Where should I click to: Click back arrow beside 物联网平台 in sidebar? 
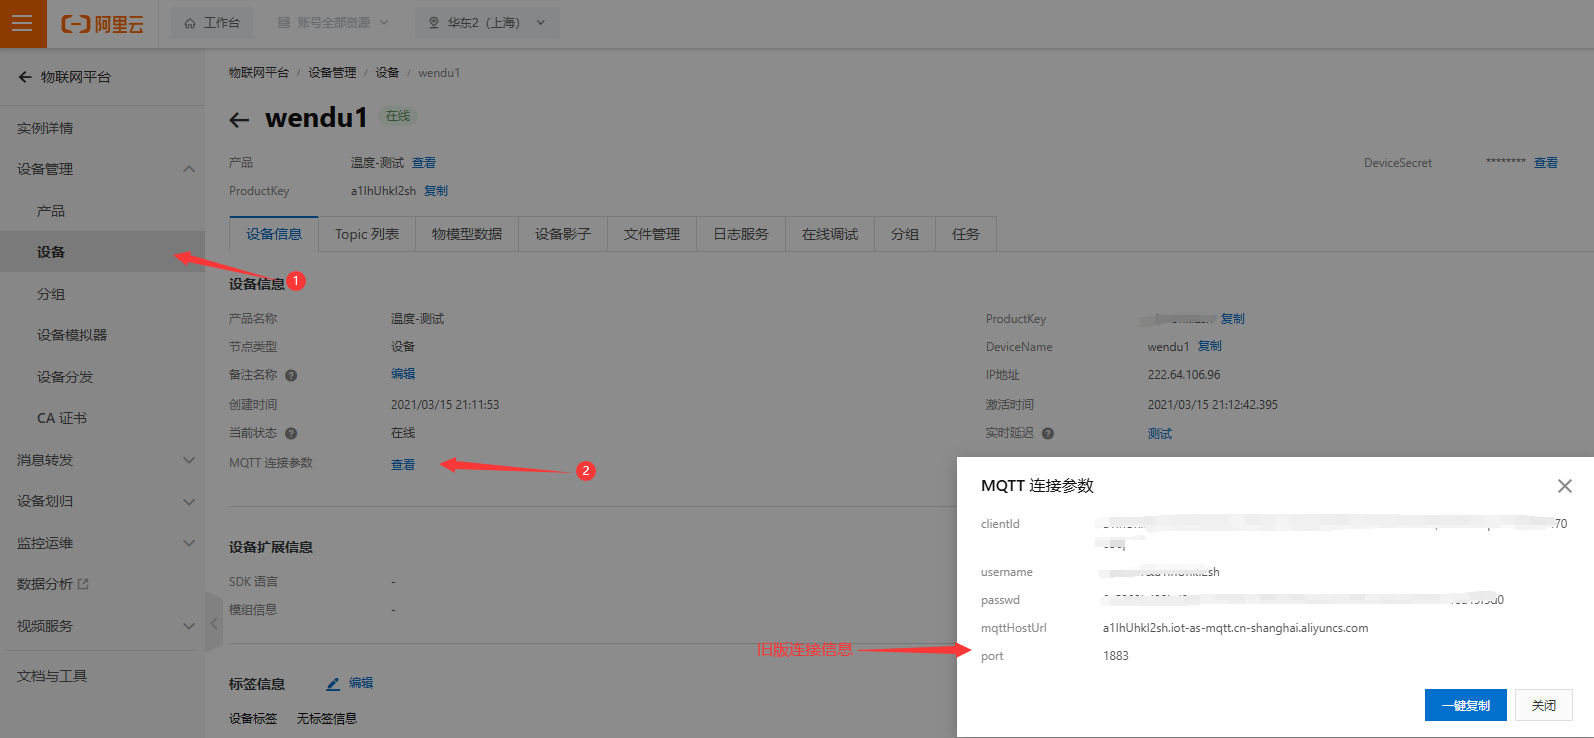coord(25,77)
